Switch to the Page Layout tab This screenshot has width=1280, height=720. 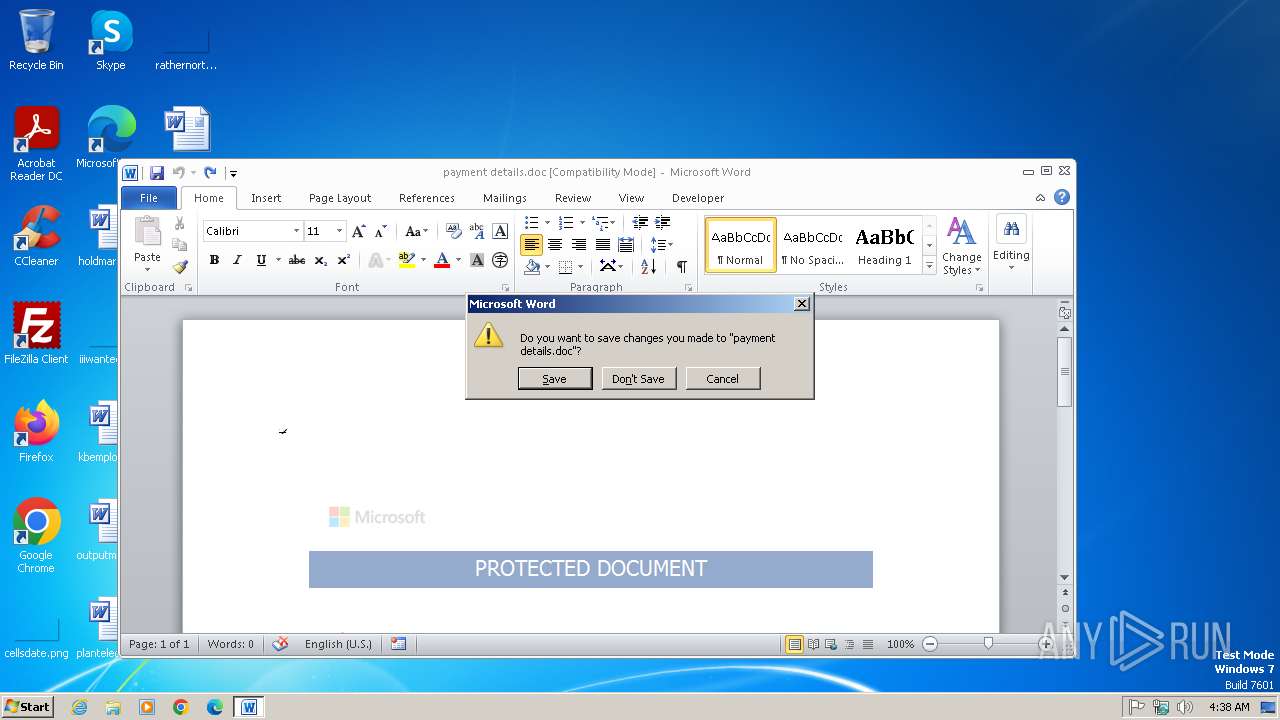(340, 198)
